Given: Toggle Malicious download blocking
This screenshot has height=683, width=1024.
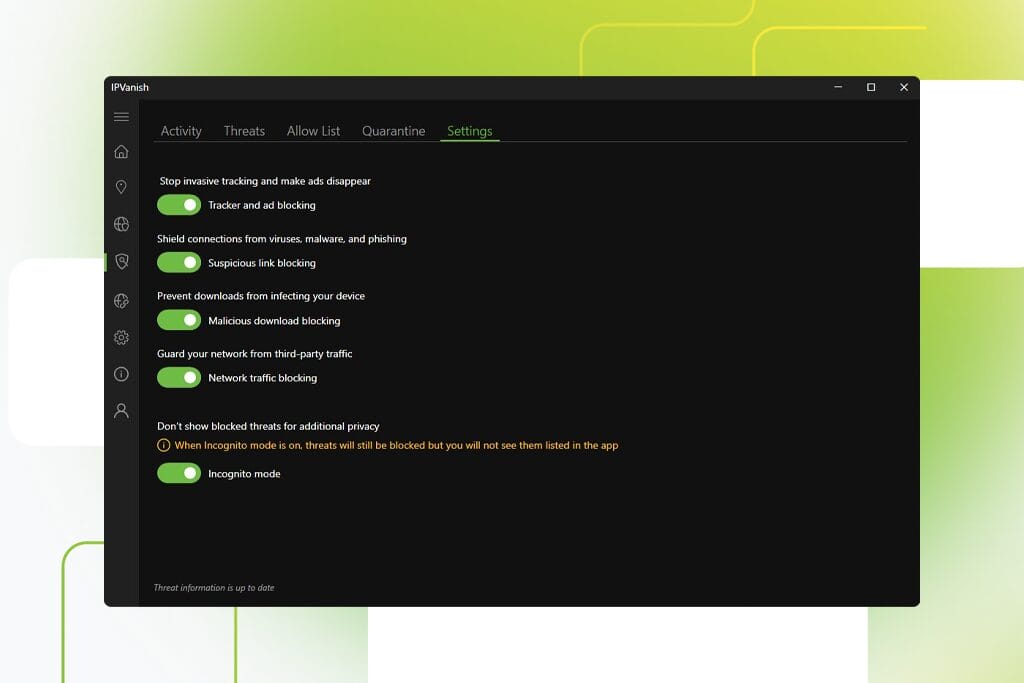Looking at the screenshot, I should (179, 320).
